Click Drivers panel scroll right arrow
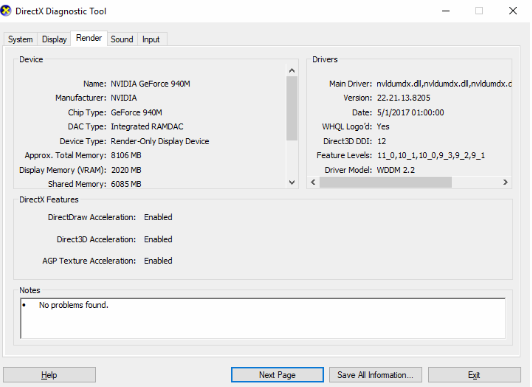Image resolution: width=532 pixels, height=387 pixels. [x=505, y=182]
